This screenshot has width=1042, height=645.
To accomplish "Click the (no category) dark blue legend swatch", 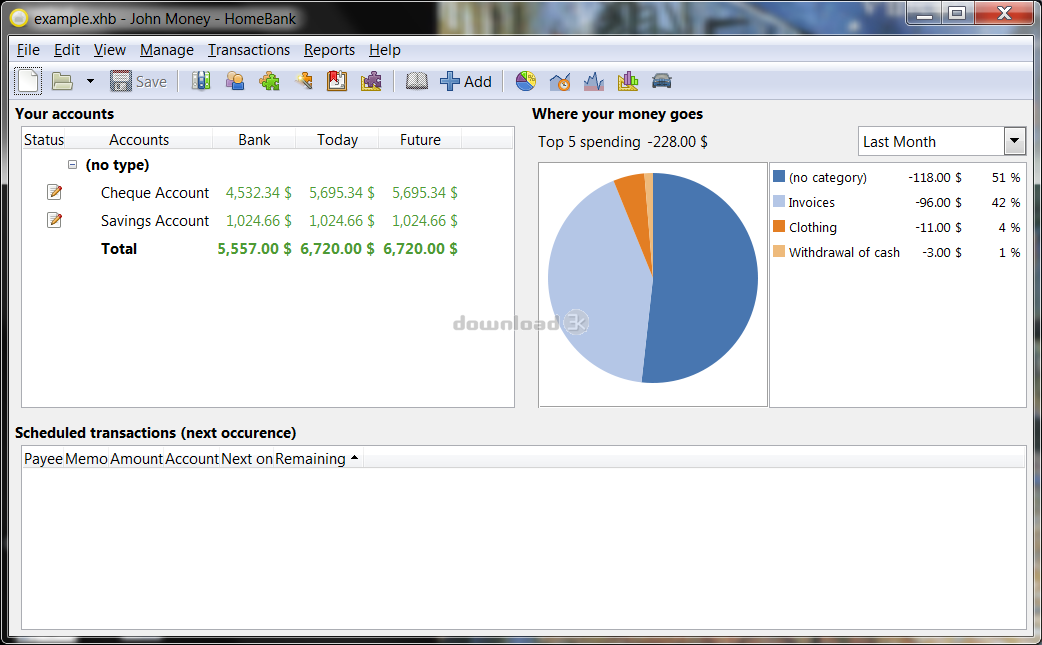I will (x=779, y=177).
